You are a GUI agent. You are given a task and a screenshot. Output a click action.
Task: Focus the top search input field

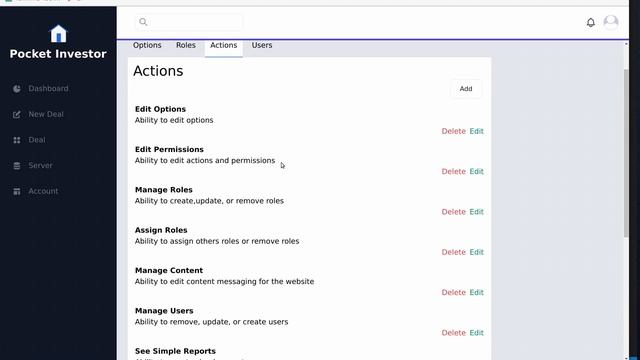pos(189,22)
